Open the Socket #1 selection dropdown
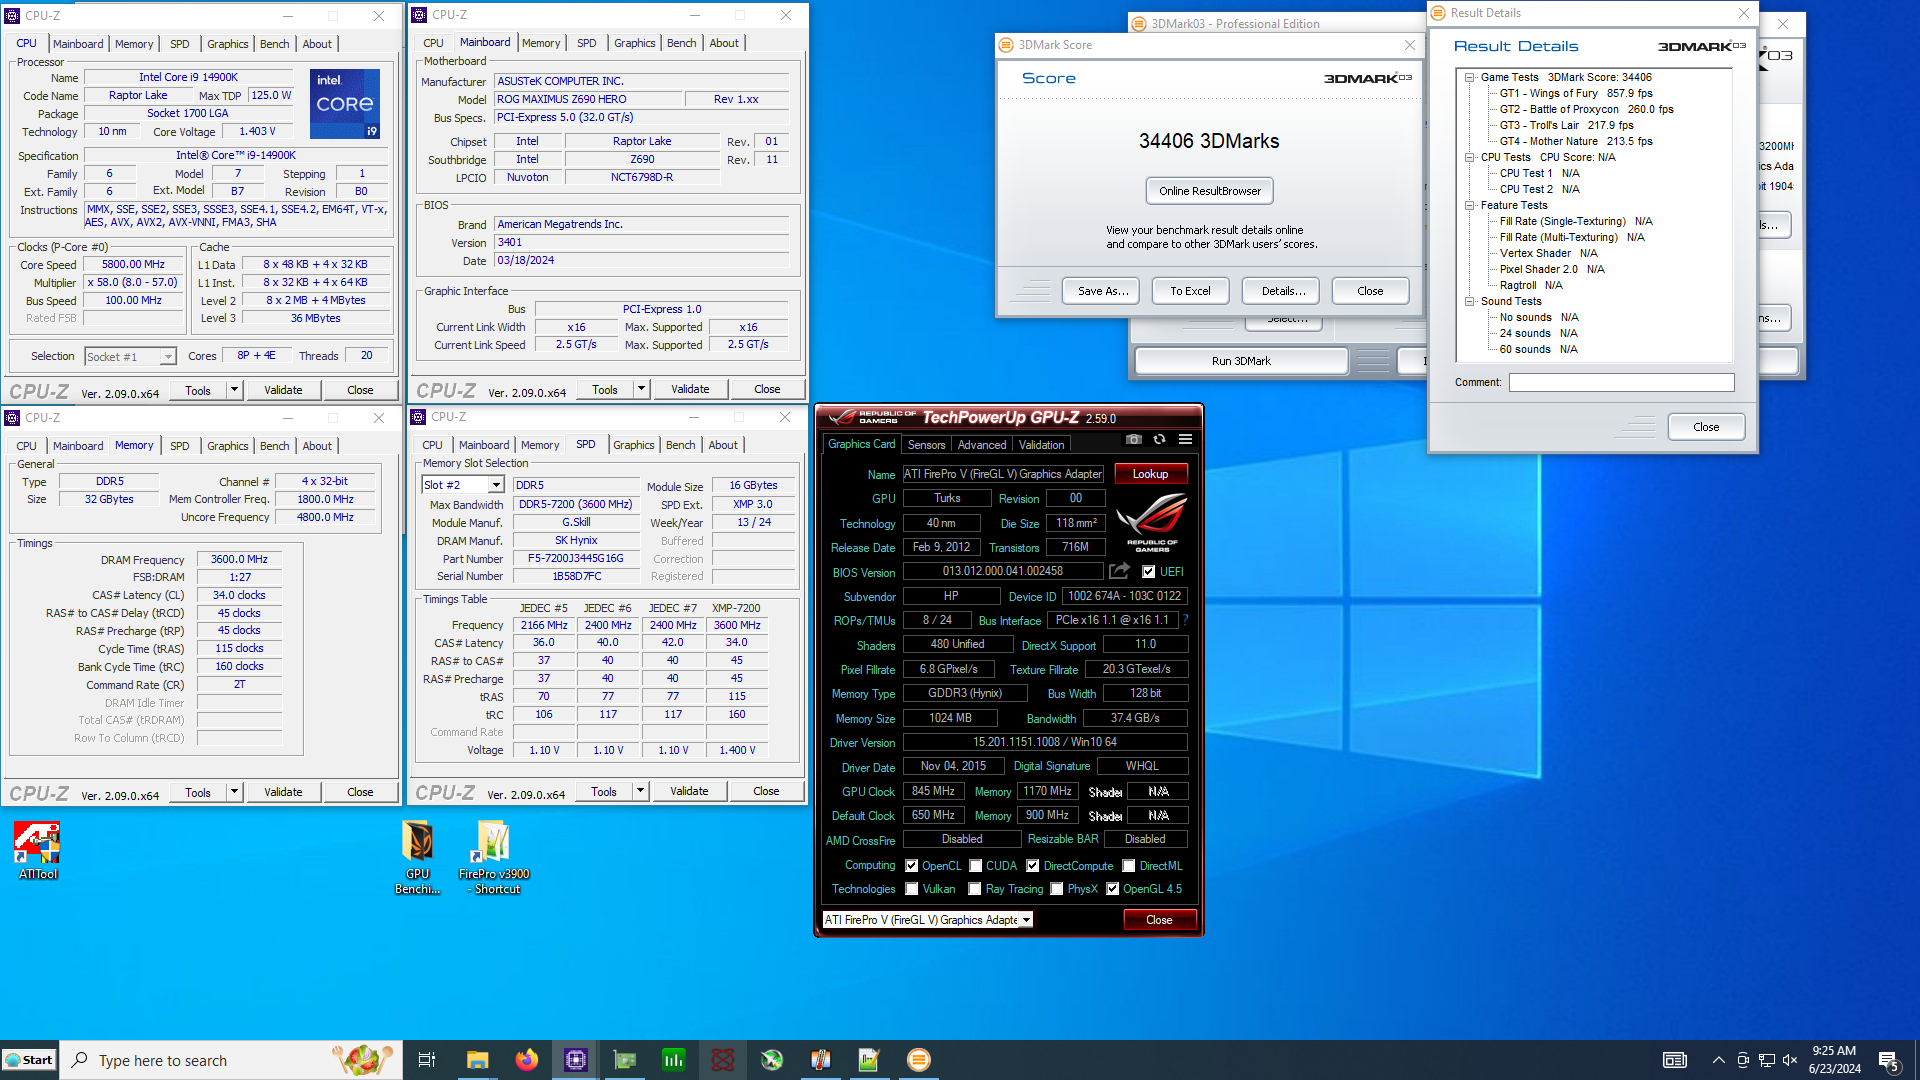The image size is (1920, 1080). 167,357
